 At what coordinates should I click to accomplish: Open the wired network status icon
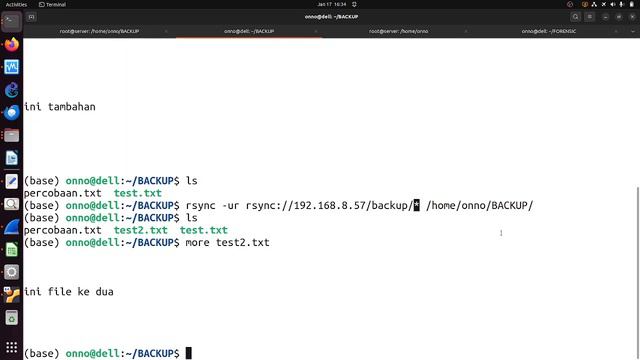point(594,4)
